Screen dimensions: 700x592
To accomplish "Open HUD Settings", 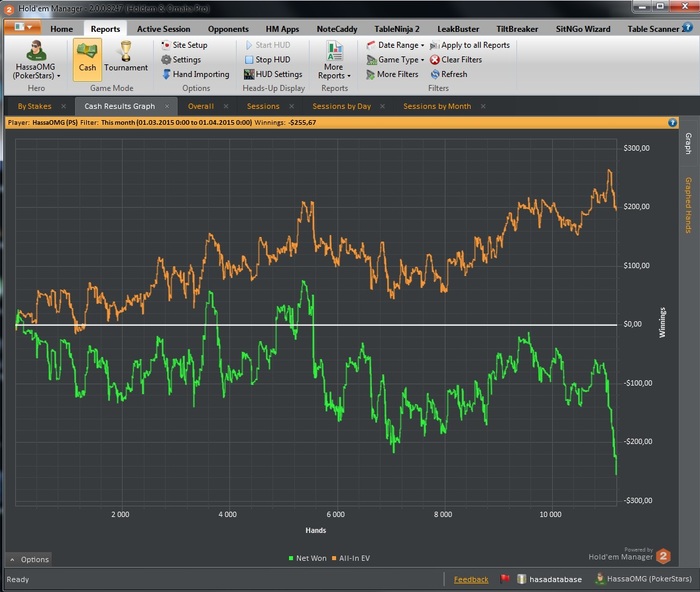I will (278, 74).
